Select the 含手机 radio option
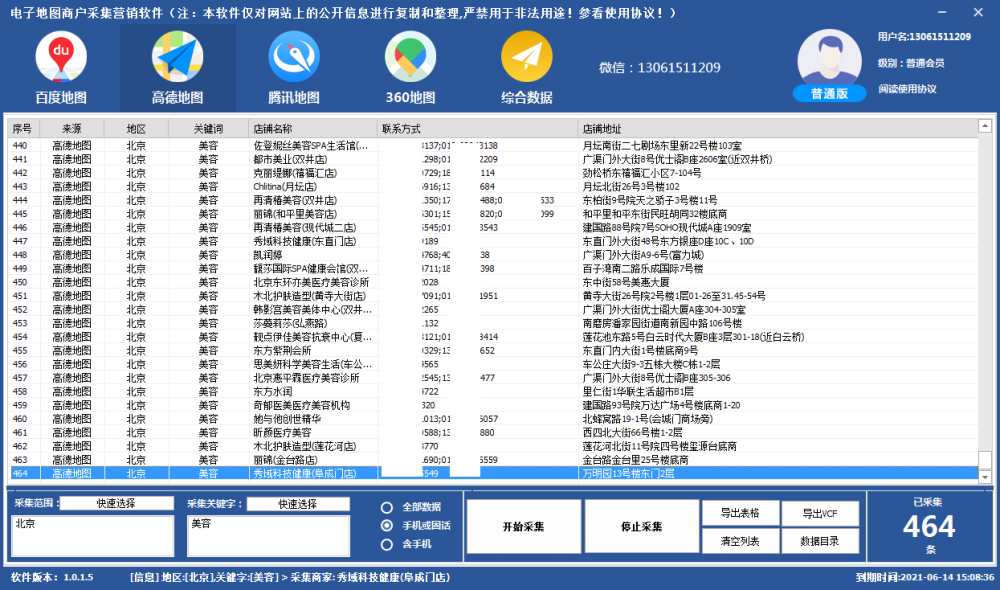The height and width of the screenshot is (590, 1000). pyautogui.click(x=386, y=544)
